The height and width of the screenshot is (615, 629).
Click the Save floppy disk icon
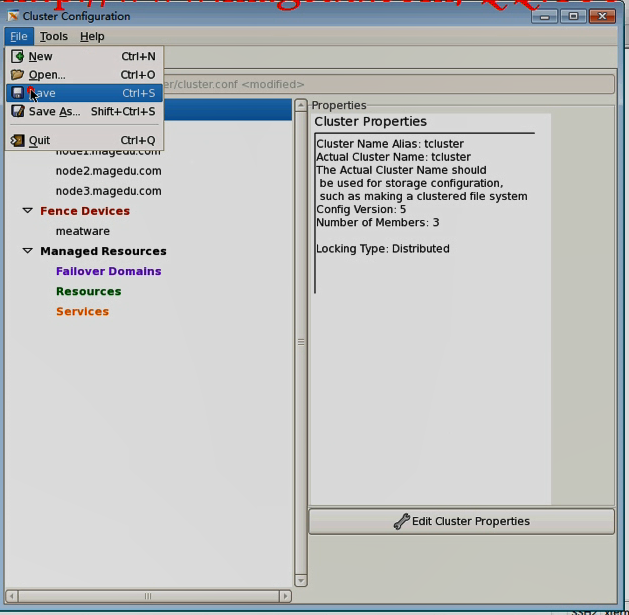[x=17, y=93]
